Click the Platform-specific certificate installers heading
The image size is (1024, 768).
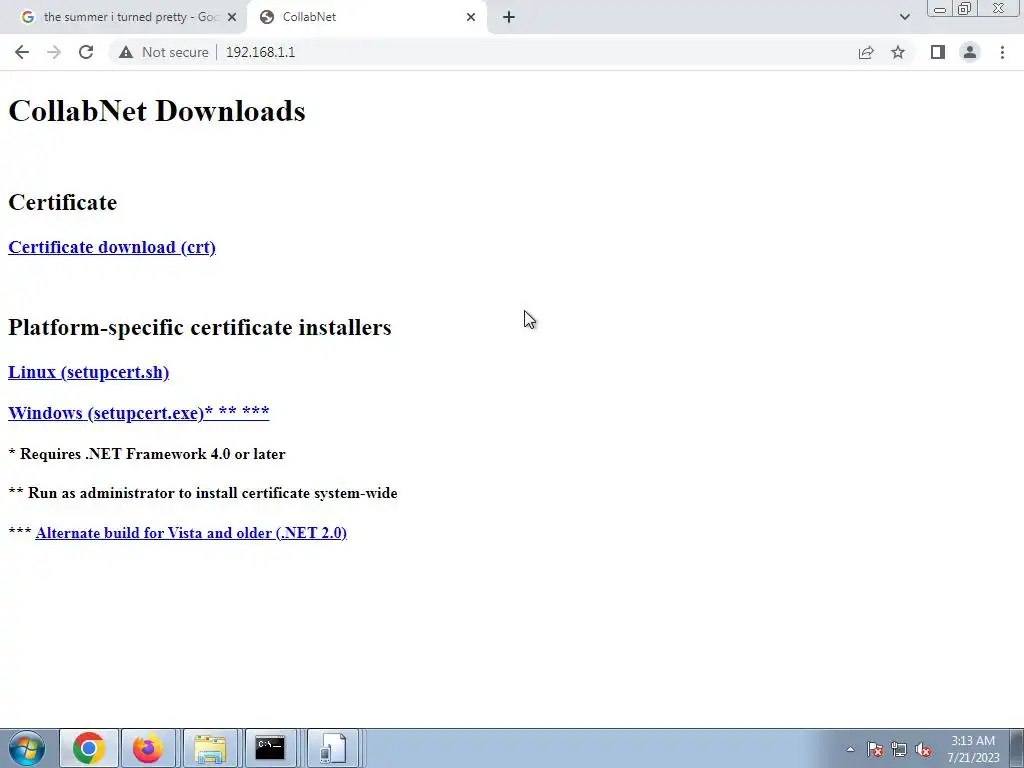pos(200,327)
